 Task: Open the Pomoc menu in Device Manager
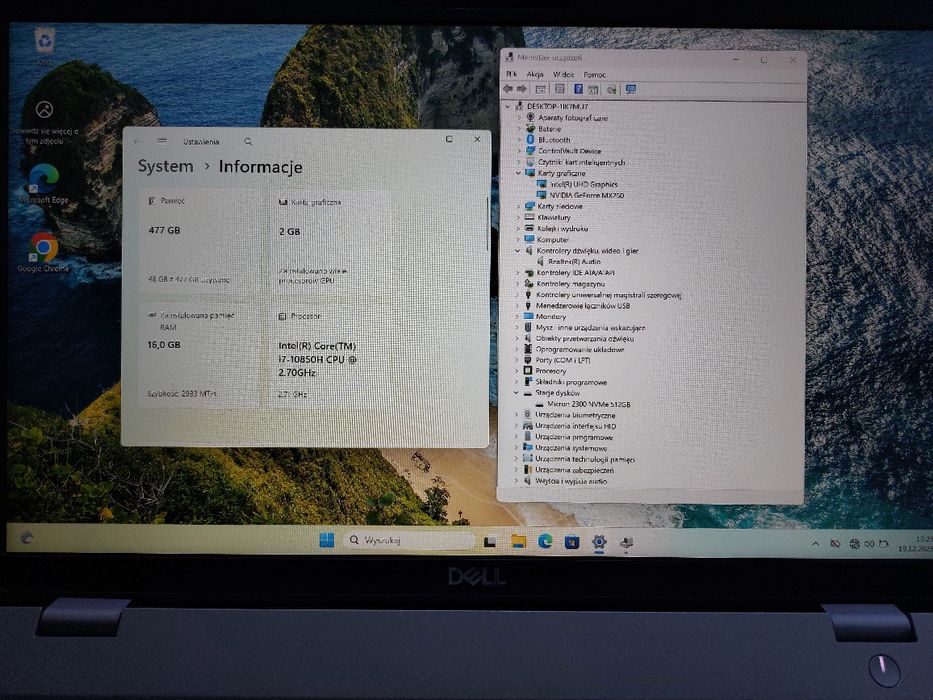coord(594,75)
